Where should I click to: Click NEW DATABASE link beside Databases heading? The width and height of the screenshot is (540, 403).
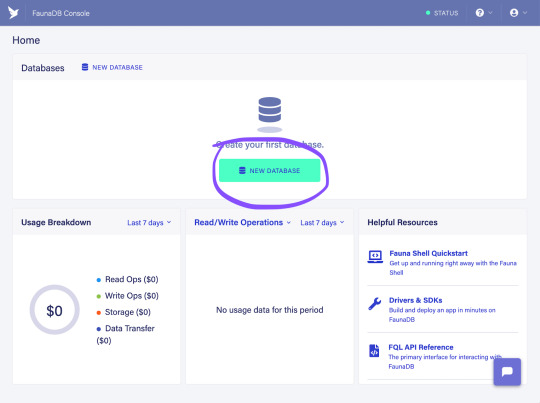pos(112,67)
